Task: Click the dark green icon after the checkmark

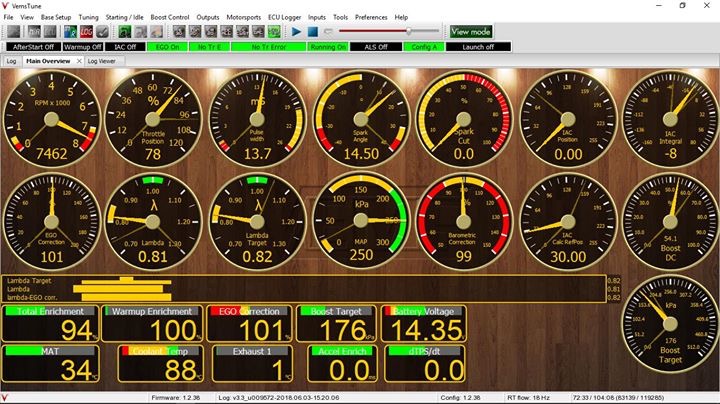Action: point(124,32)
